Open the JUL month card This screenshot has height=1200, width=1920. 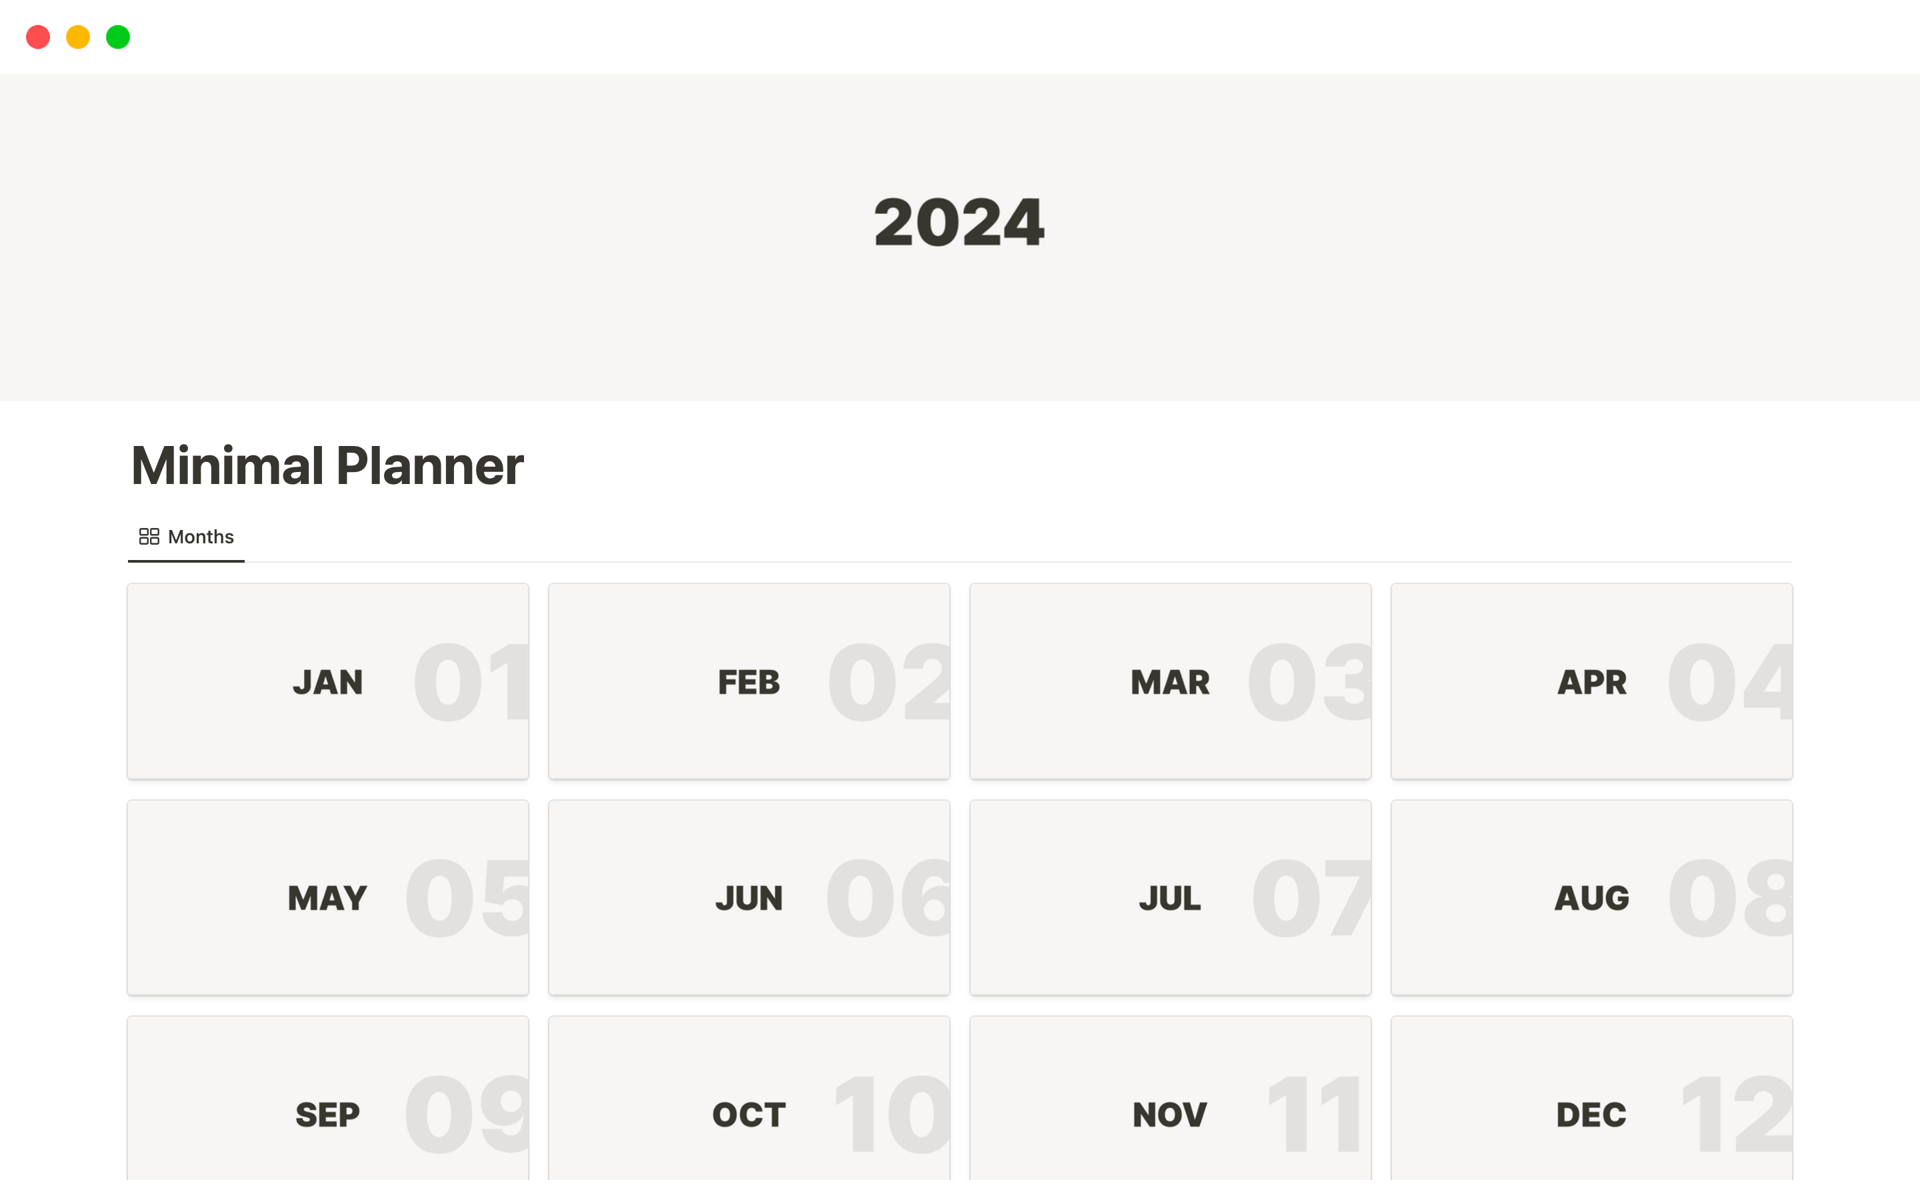click(1170, 898)
